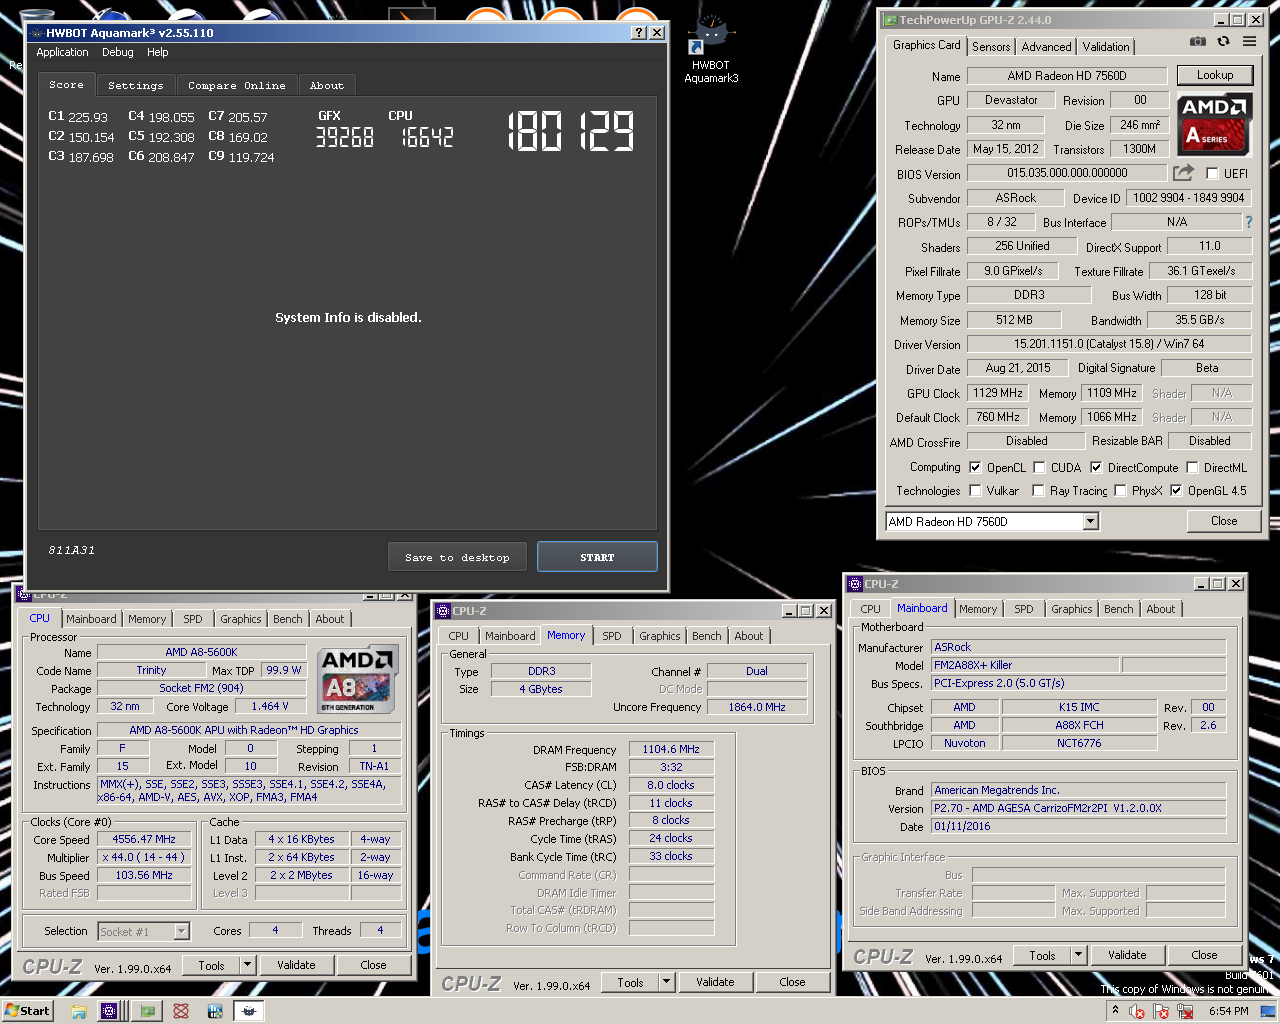Screen dimensions: 1280x1024
Task: Click the network tray icon
Action: pos(1185,1011)
